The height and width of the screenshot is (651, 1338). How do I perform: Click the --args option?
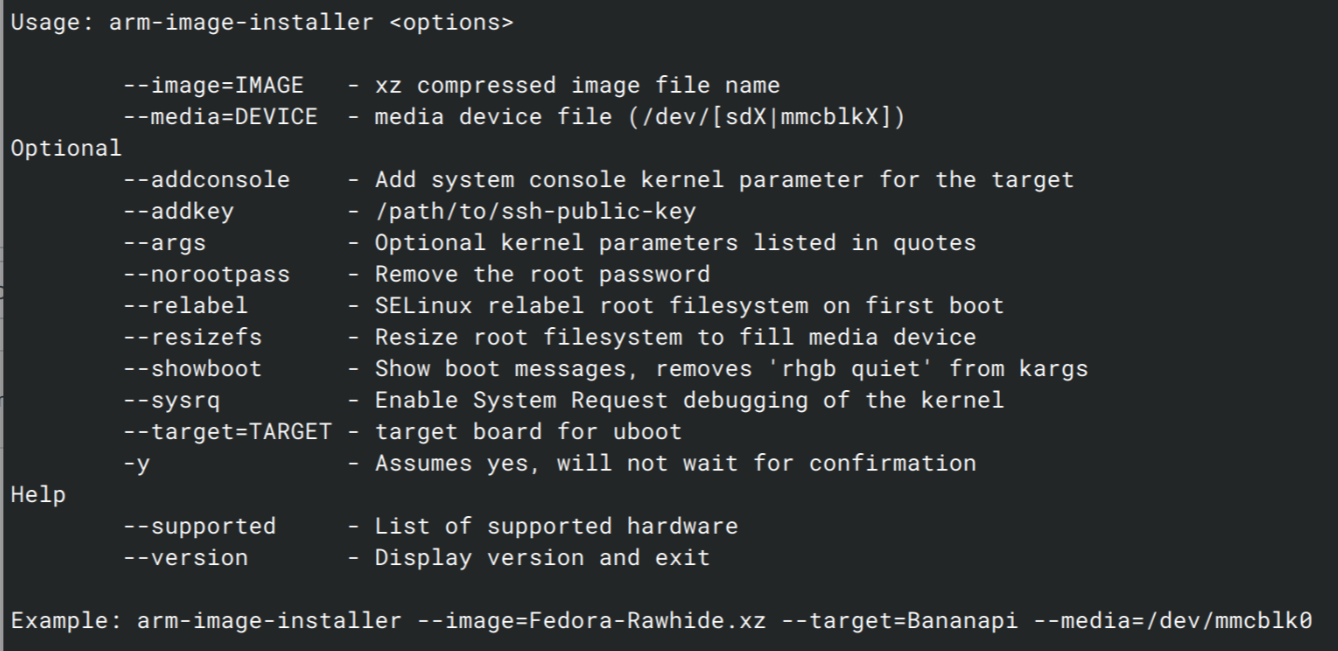[x=164, y=243]
